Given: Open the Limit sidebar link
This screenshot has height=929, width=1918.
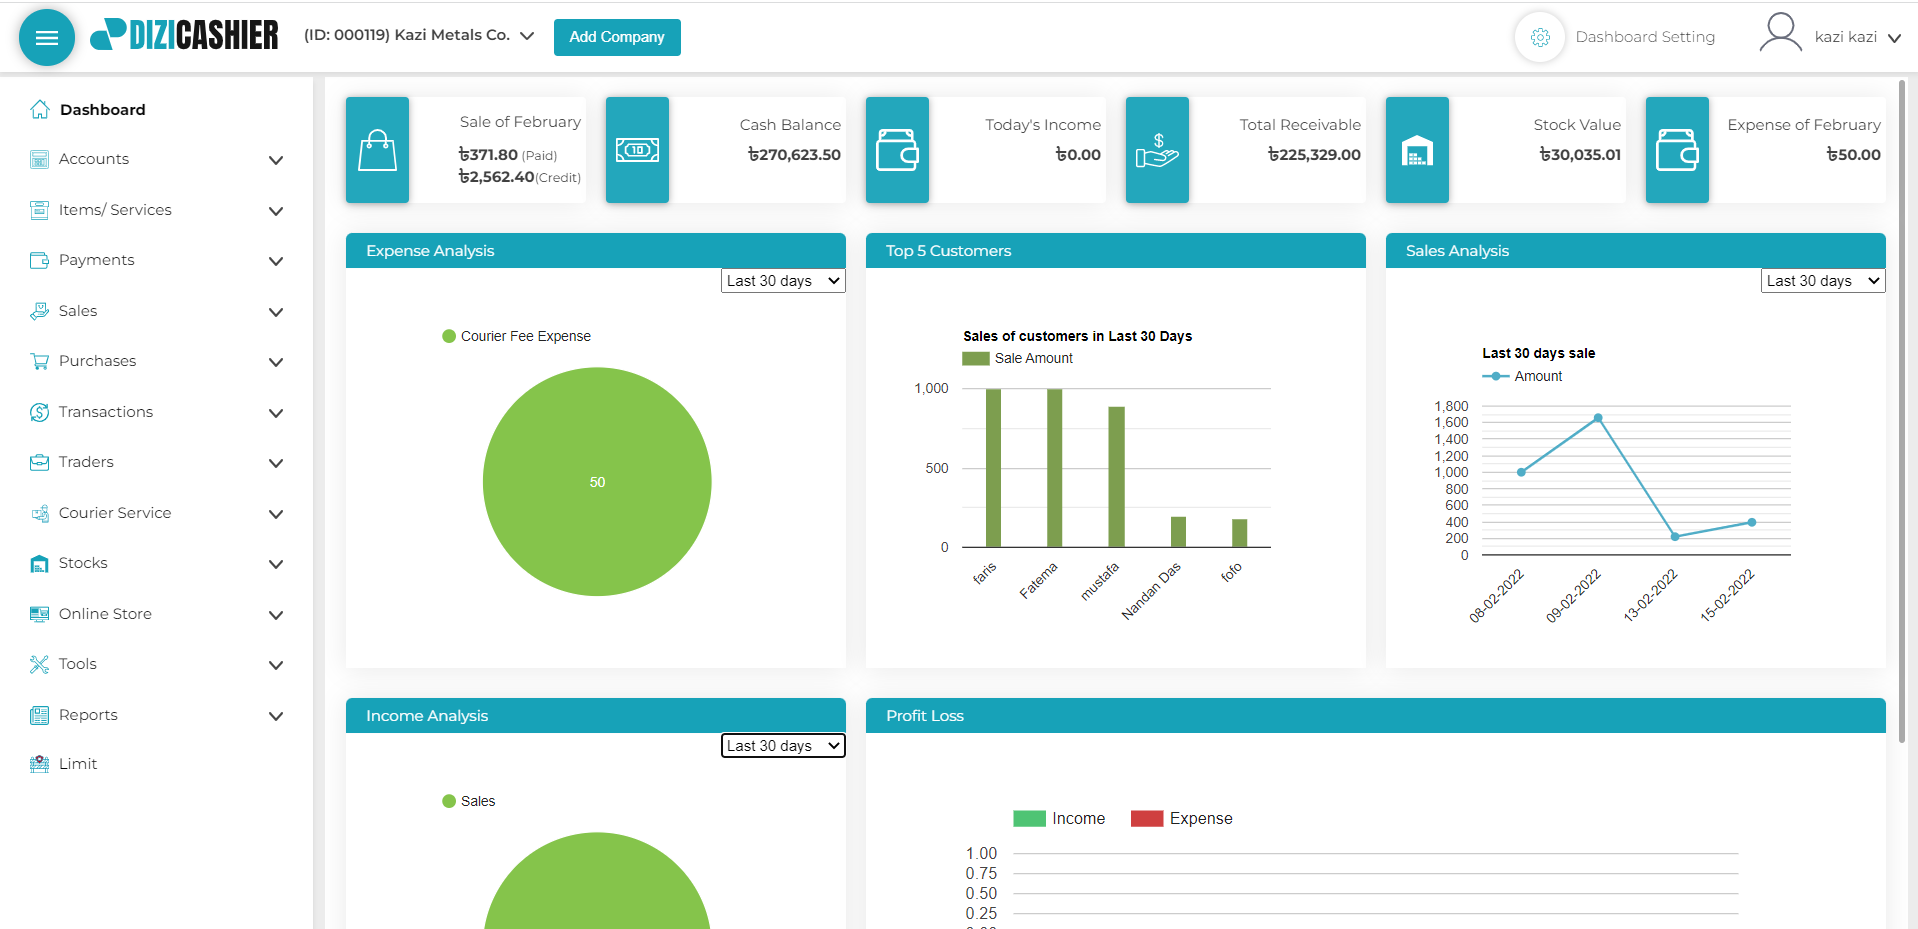Looking at the screenshot, I should point(78,764).
